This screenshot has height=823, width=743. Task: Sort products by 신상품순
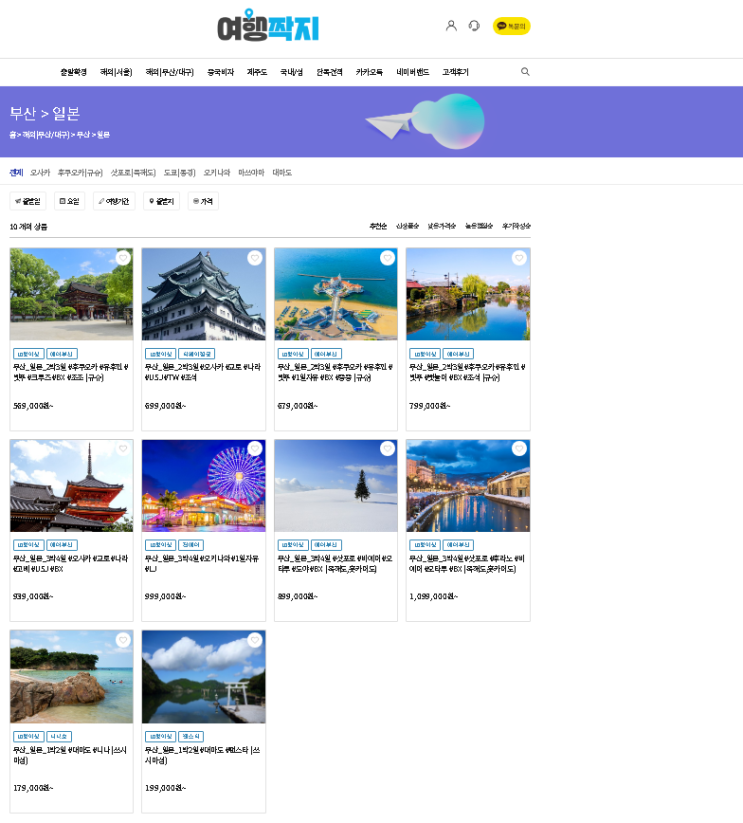pyautogui.click(x=407, y=226)
